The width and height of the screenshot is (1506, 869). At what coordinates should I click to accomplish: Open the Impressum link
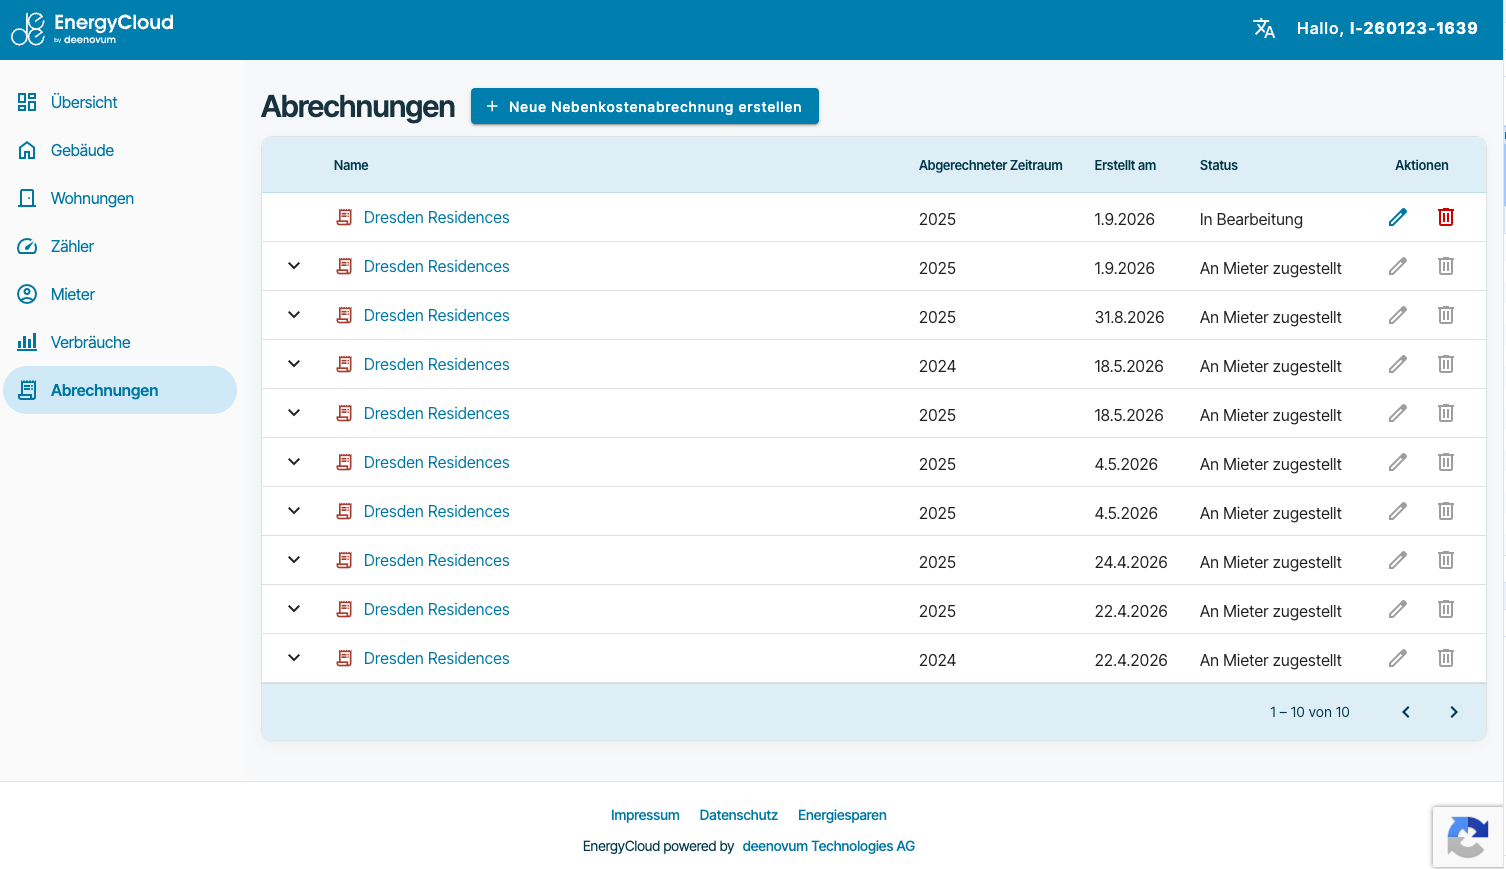point(645,815)
